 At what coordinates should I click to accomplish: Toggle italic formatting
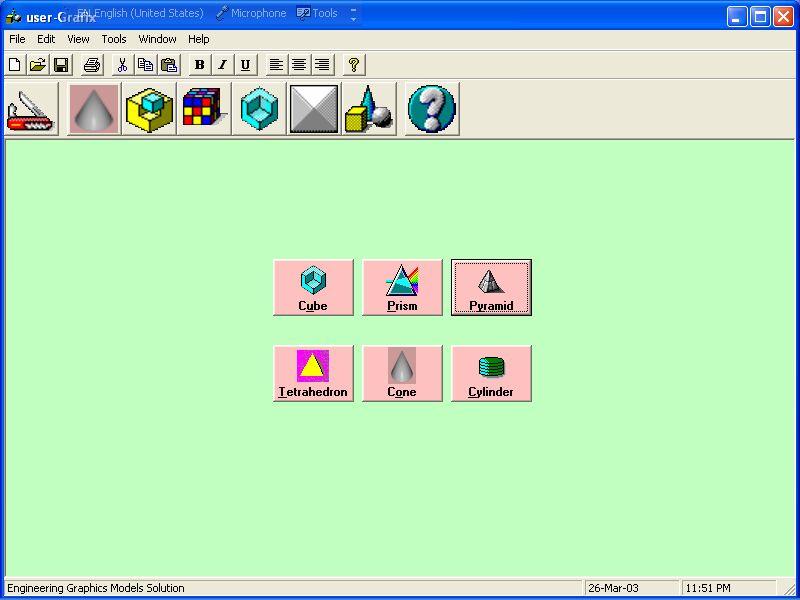click(222, 65)
